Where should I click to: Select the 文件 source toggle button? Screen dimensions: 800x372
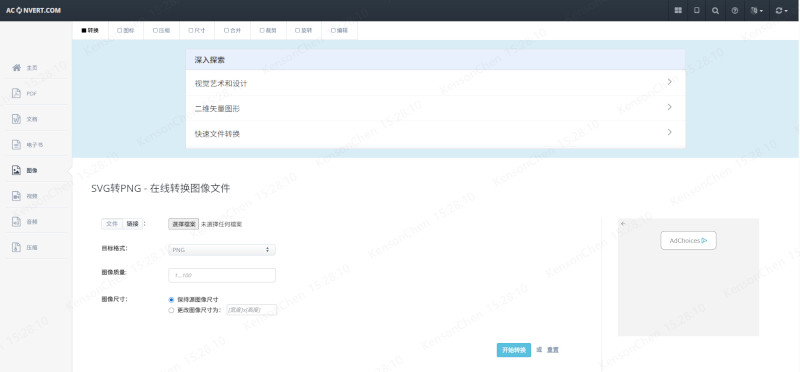[x=112, y=224]
